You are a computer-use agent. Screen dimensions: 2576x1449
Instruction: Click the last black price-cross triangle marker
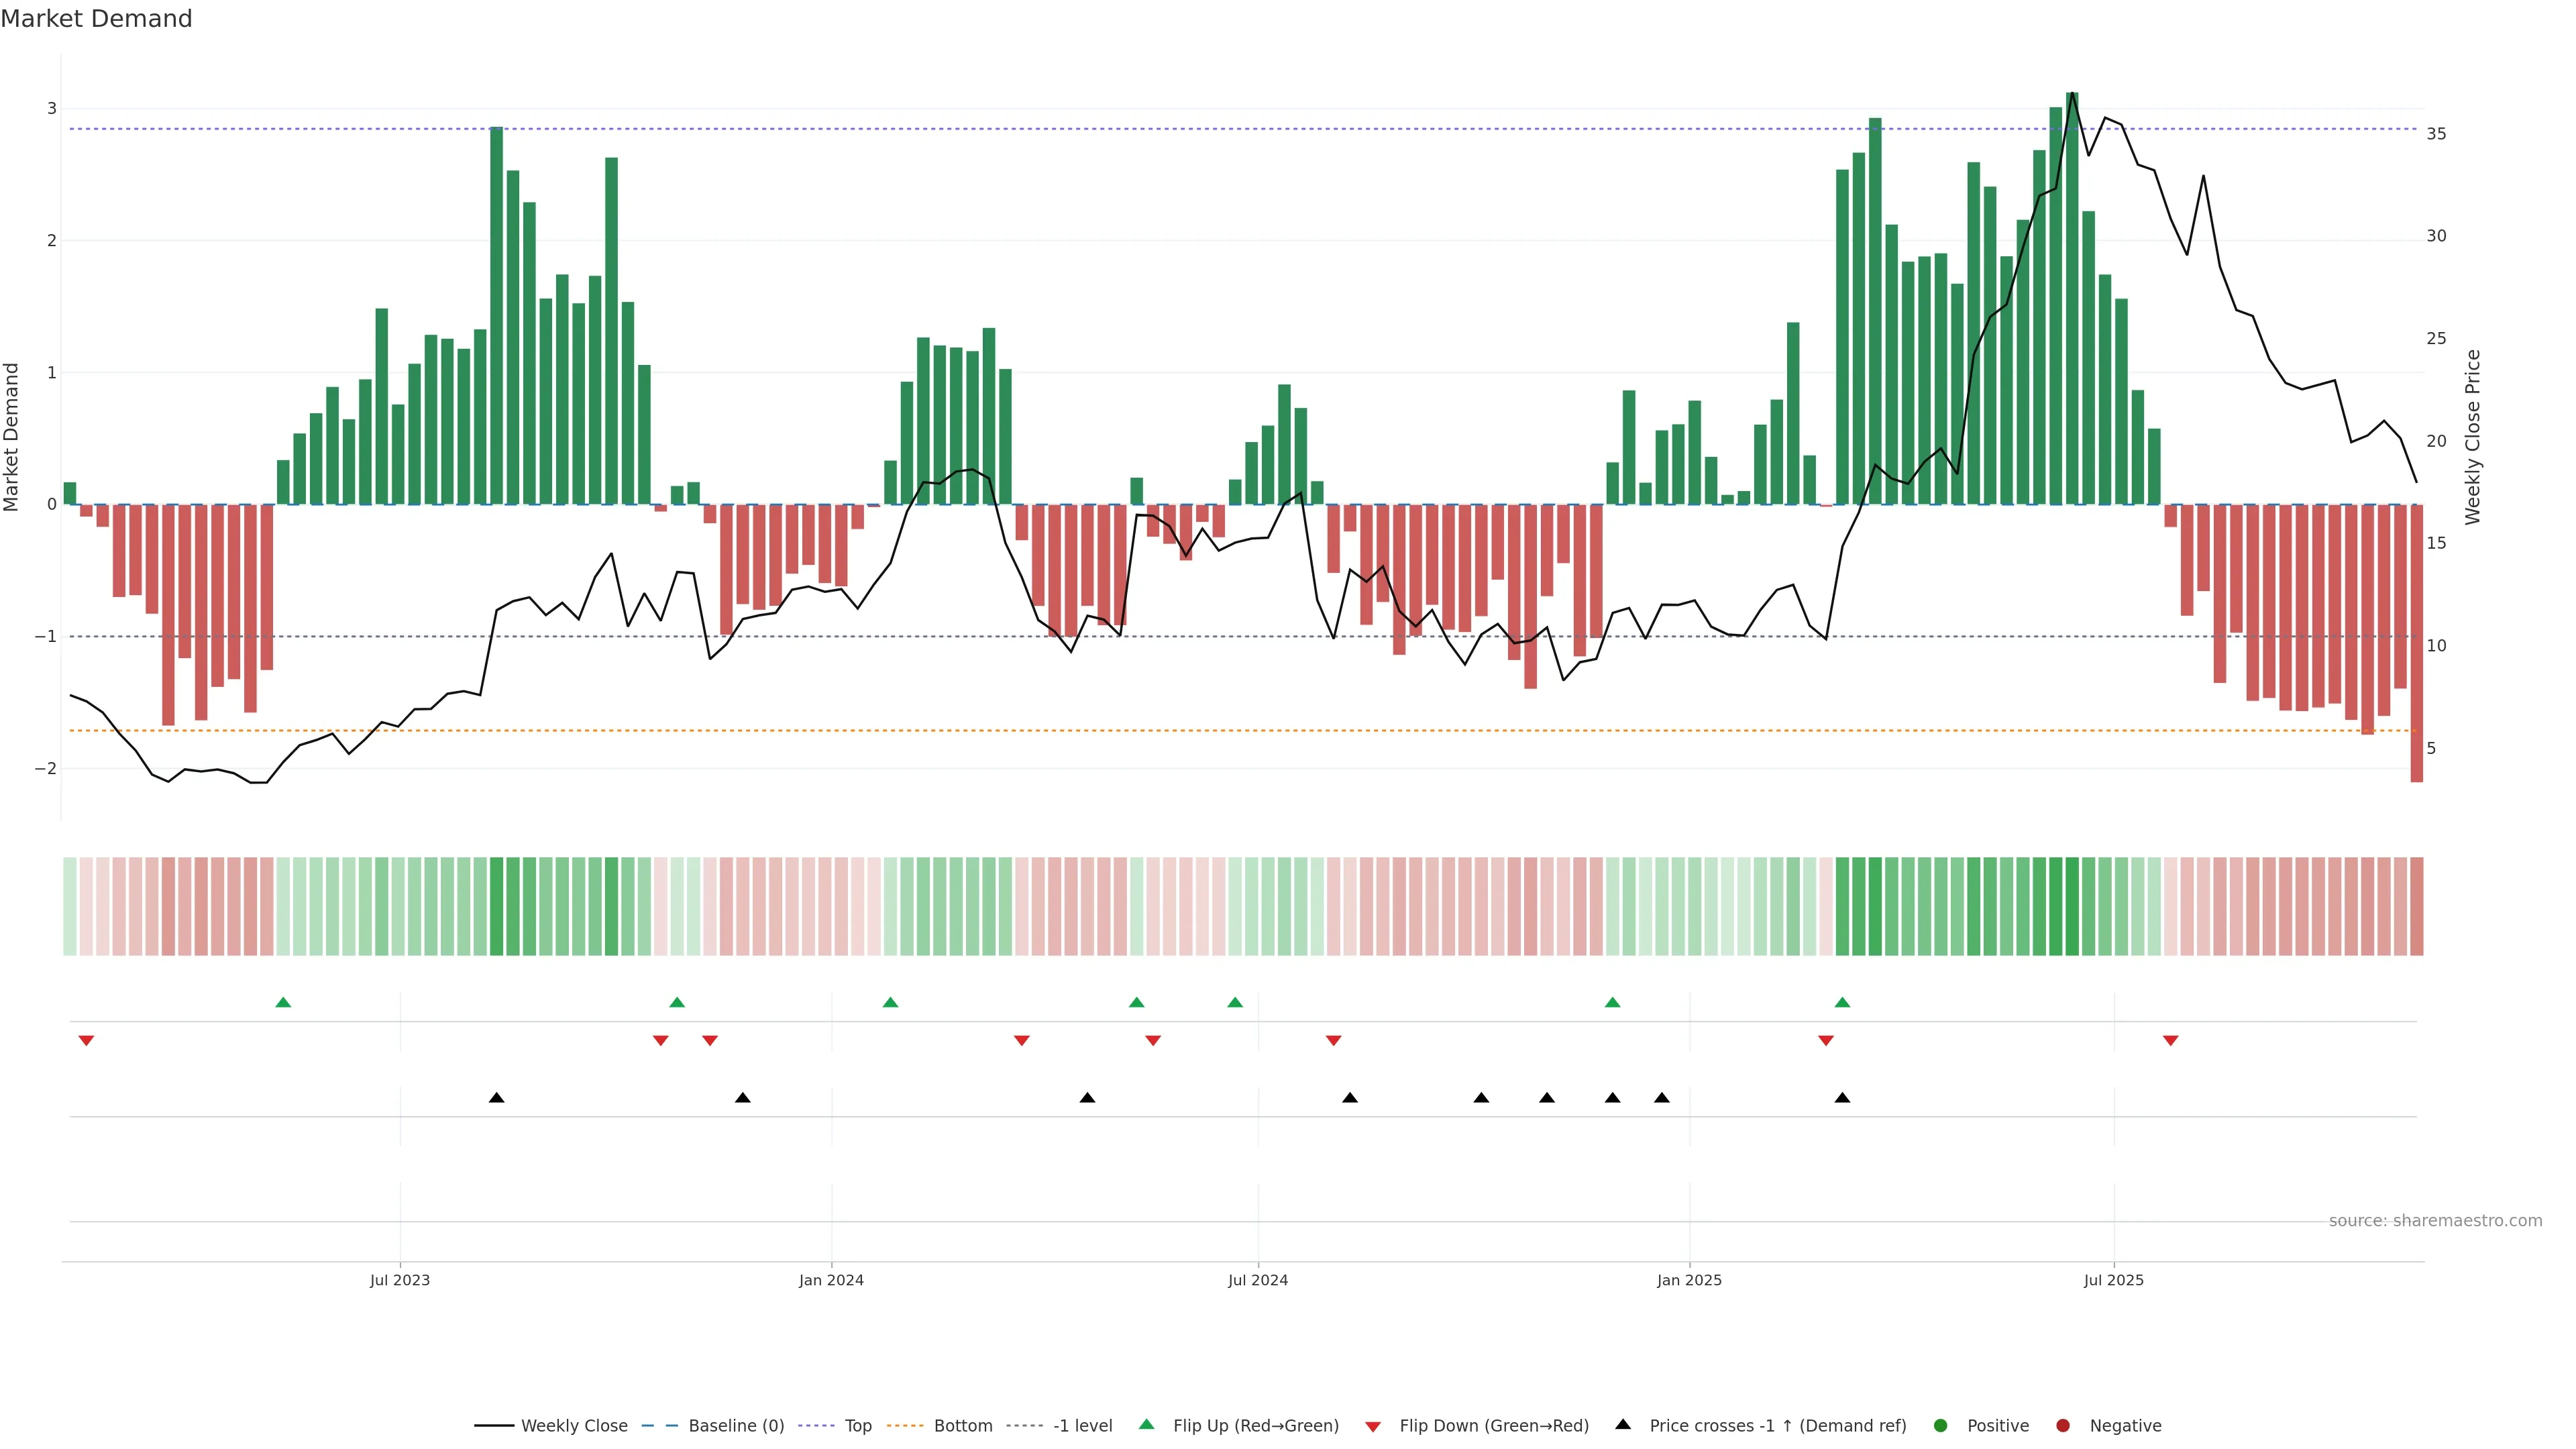pyautogui.click(x=1842, y=1098)
